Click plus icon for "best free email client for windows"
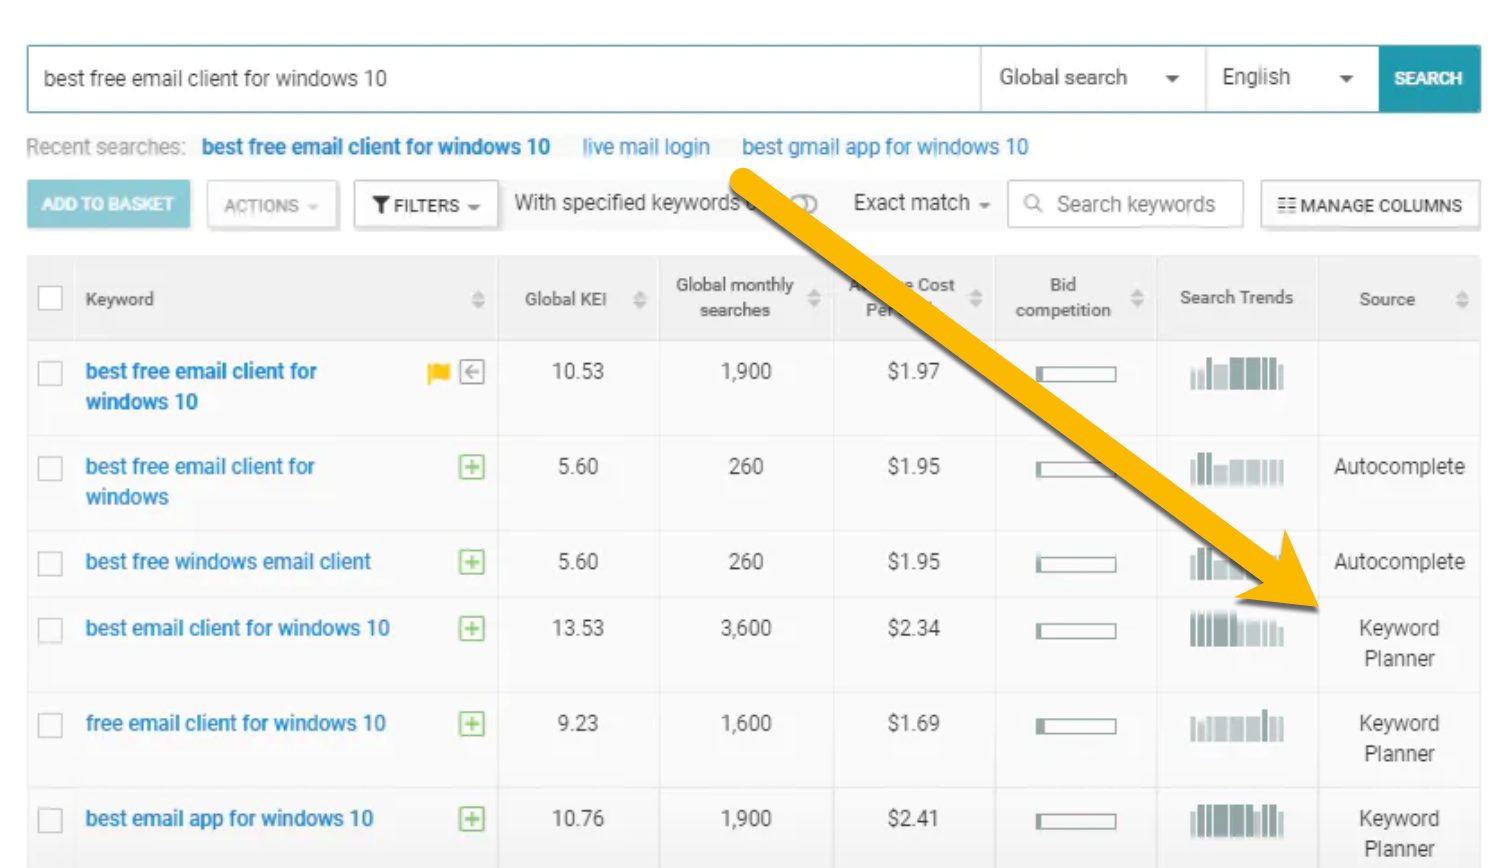1496x868 pixels. 470,467
